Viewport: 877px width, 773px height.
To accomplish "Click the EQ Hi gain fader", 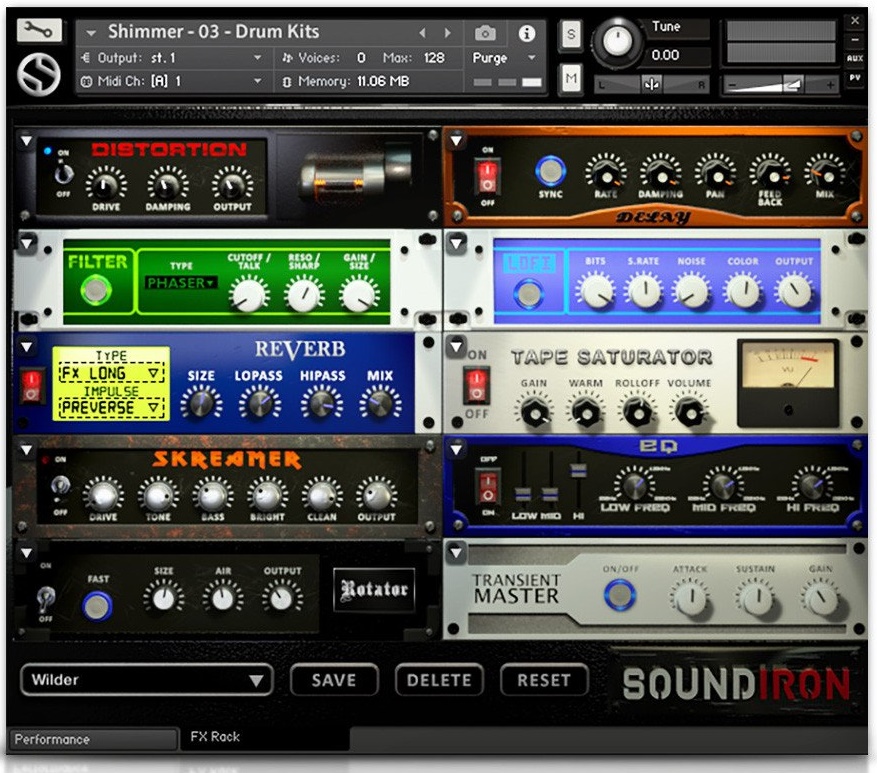I will pos(578,471).
